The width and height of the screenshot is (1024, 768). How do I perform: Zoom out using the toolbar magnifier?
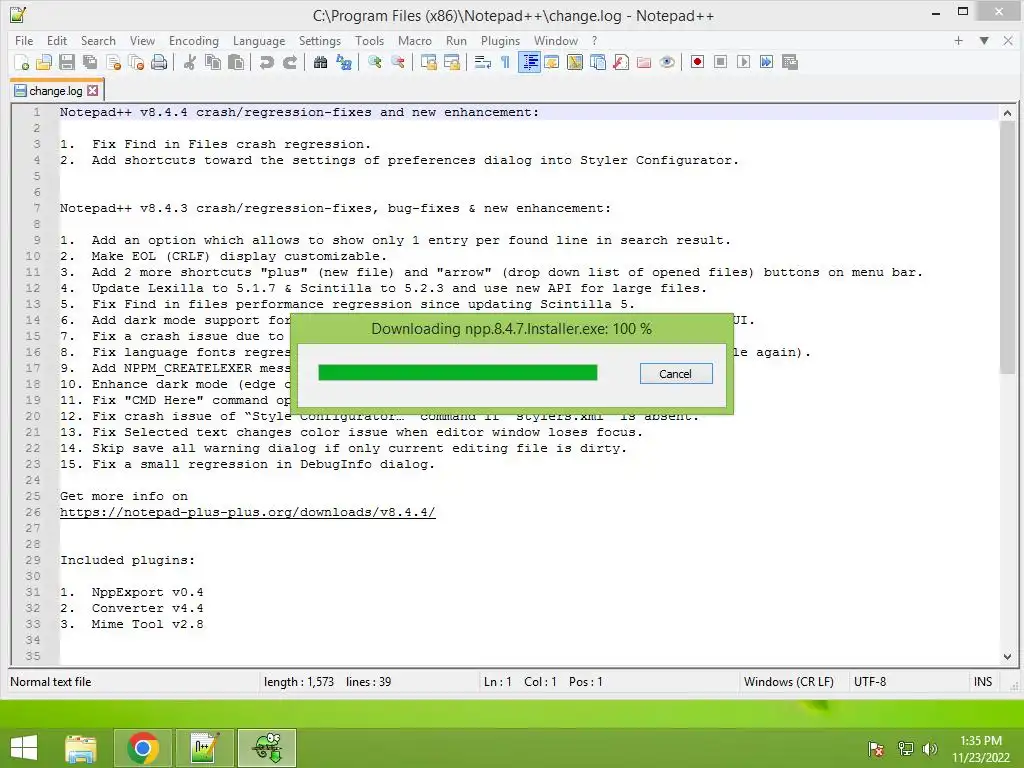(x=398, y=62)
